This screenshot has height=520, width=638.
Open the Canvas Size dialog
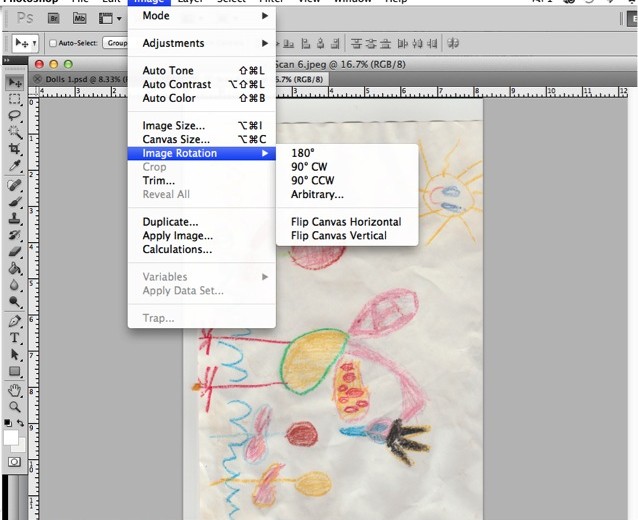tap(202, 140)
